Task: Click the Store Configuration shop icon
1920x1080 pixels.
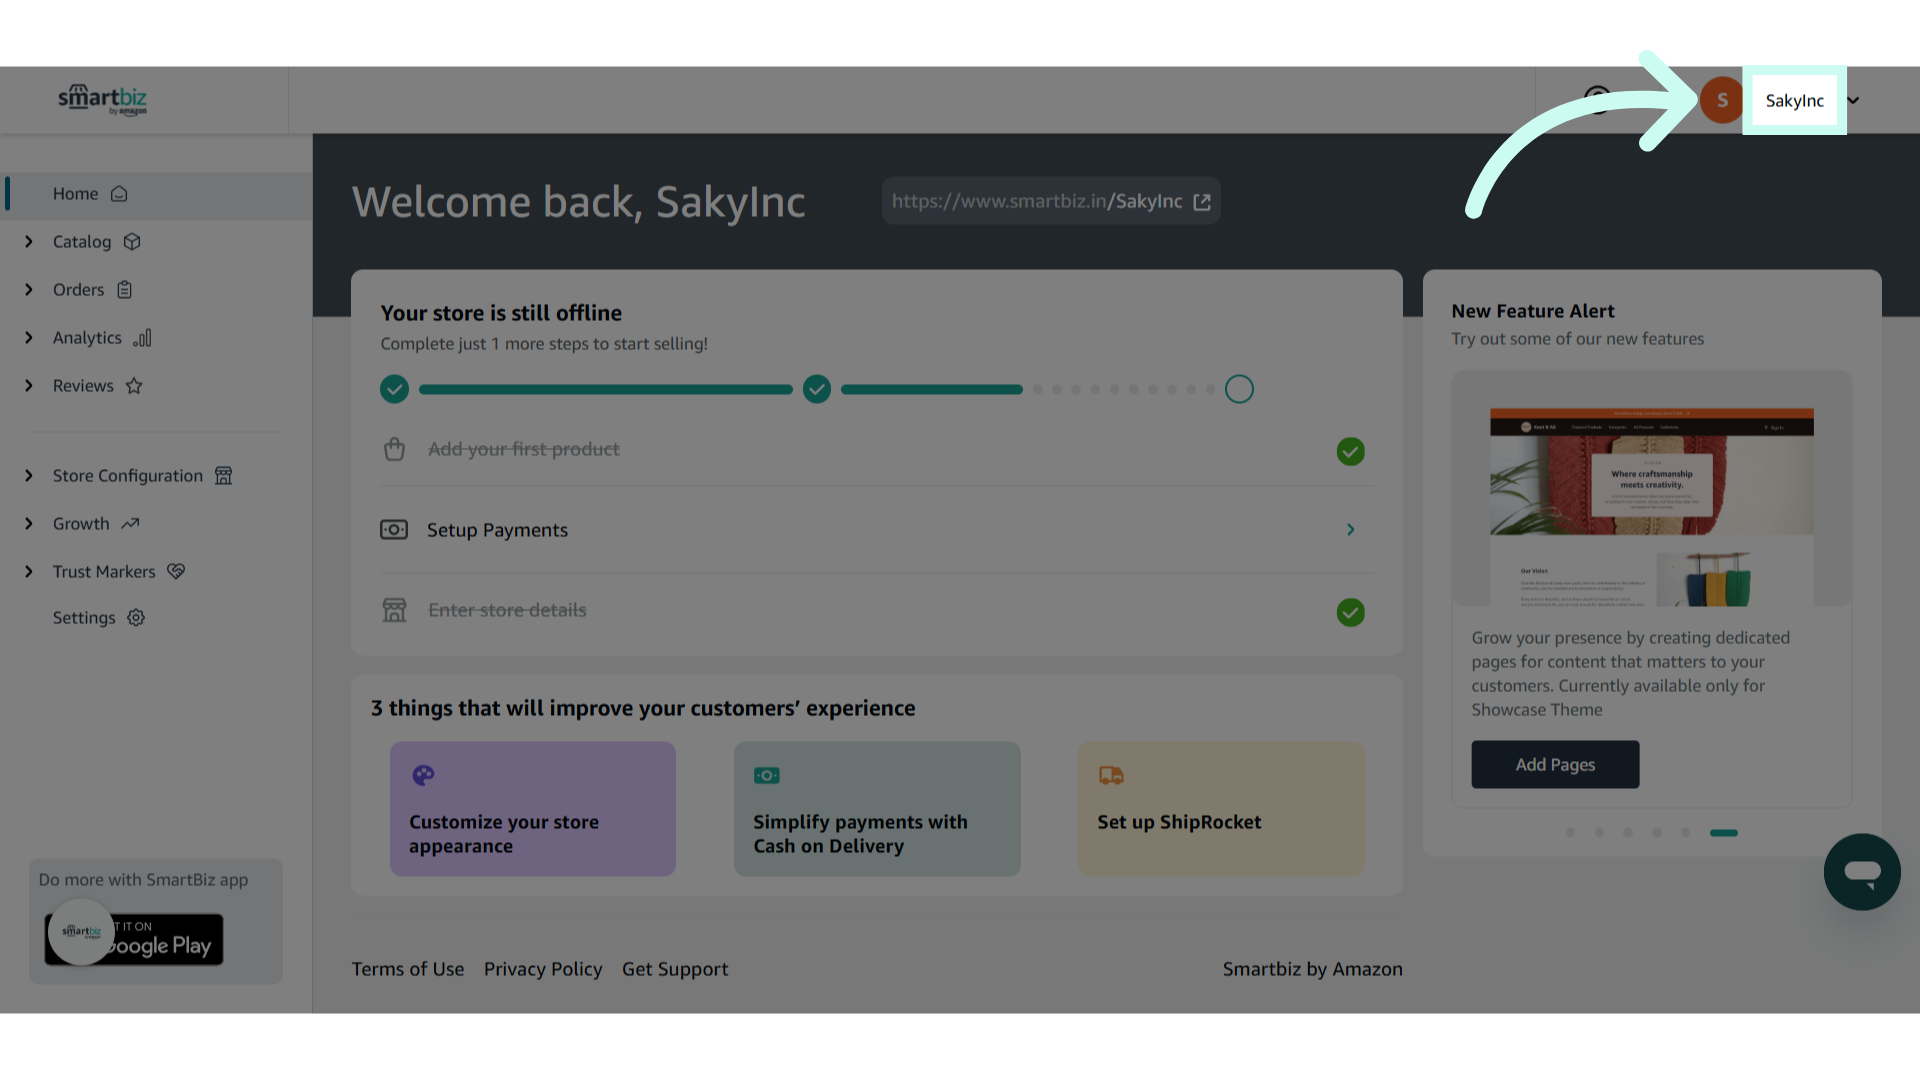Action: pyautogui.click(x=224, y=476)
